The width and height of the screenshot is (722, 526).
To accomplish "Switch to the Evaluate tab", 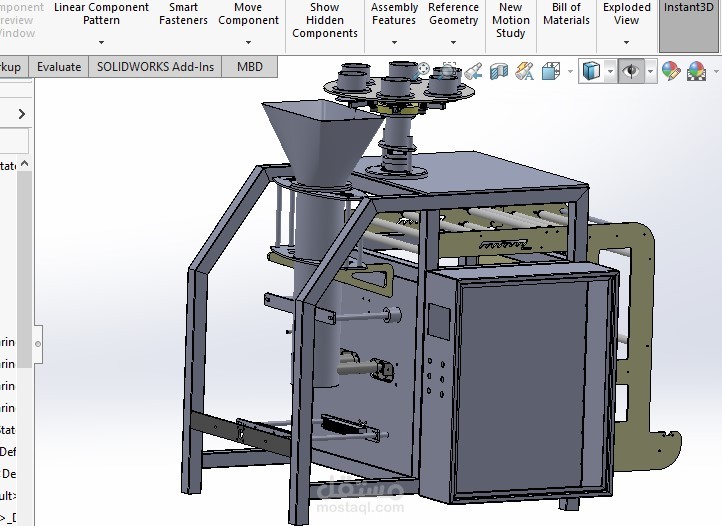I will tap(59, 67).
